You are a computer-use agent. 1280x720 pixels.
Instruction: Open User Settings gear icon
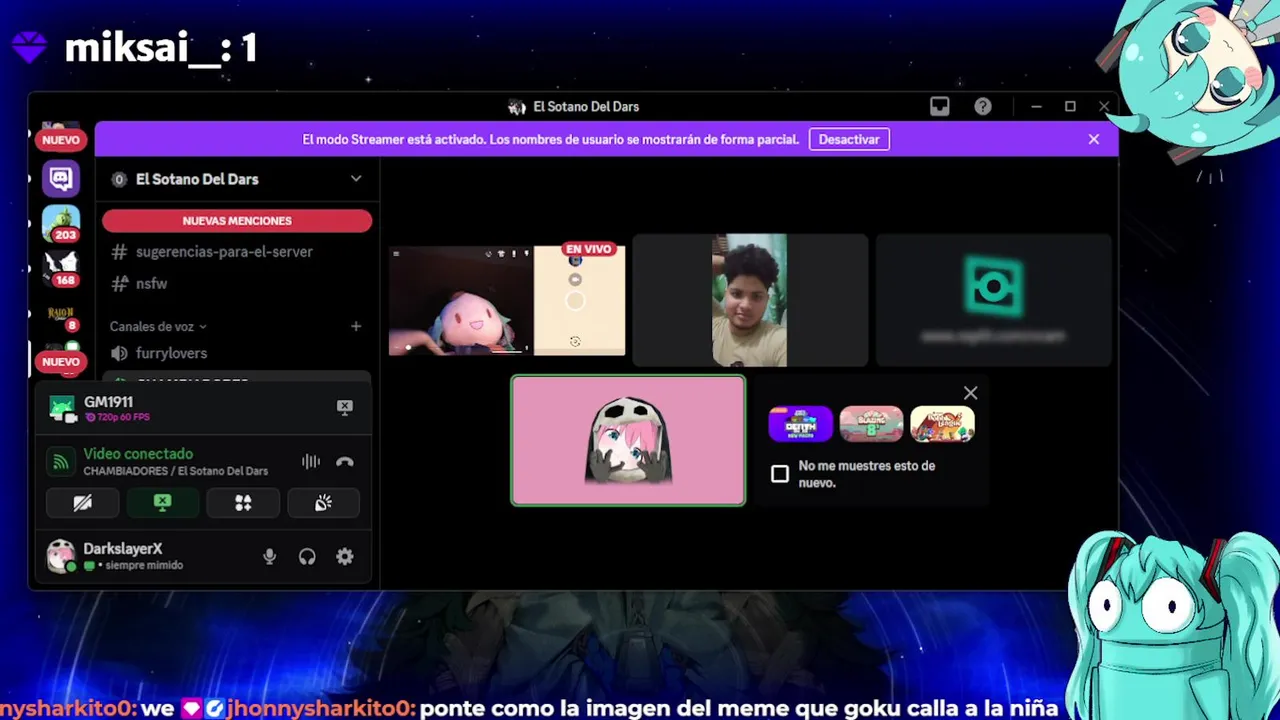(x=345, y=557)
